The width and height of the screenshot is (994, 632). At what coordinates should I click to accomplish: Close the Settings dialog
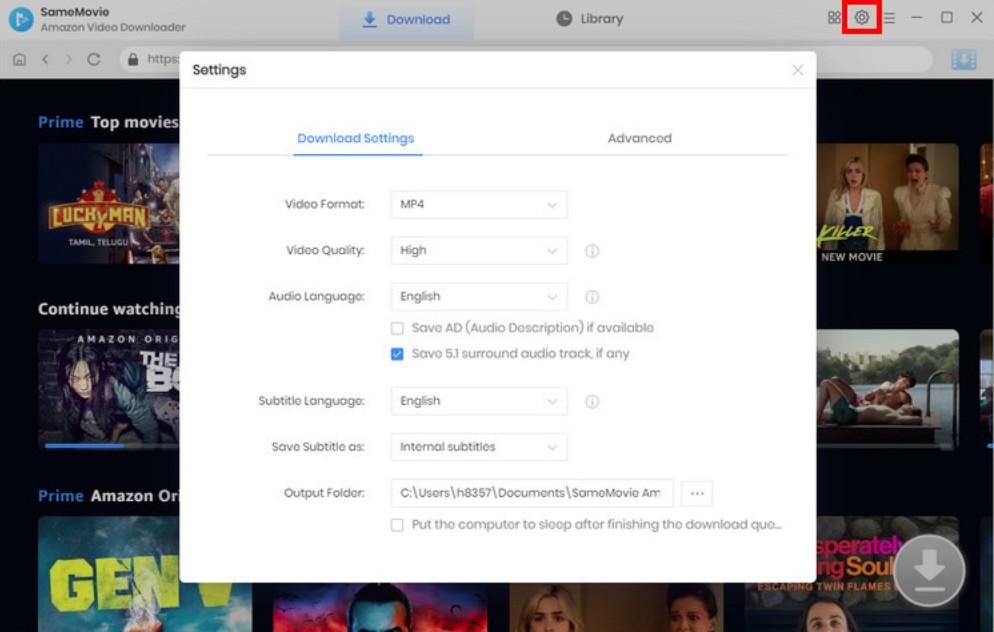pos(797,70)
